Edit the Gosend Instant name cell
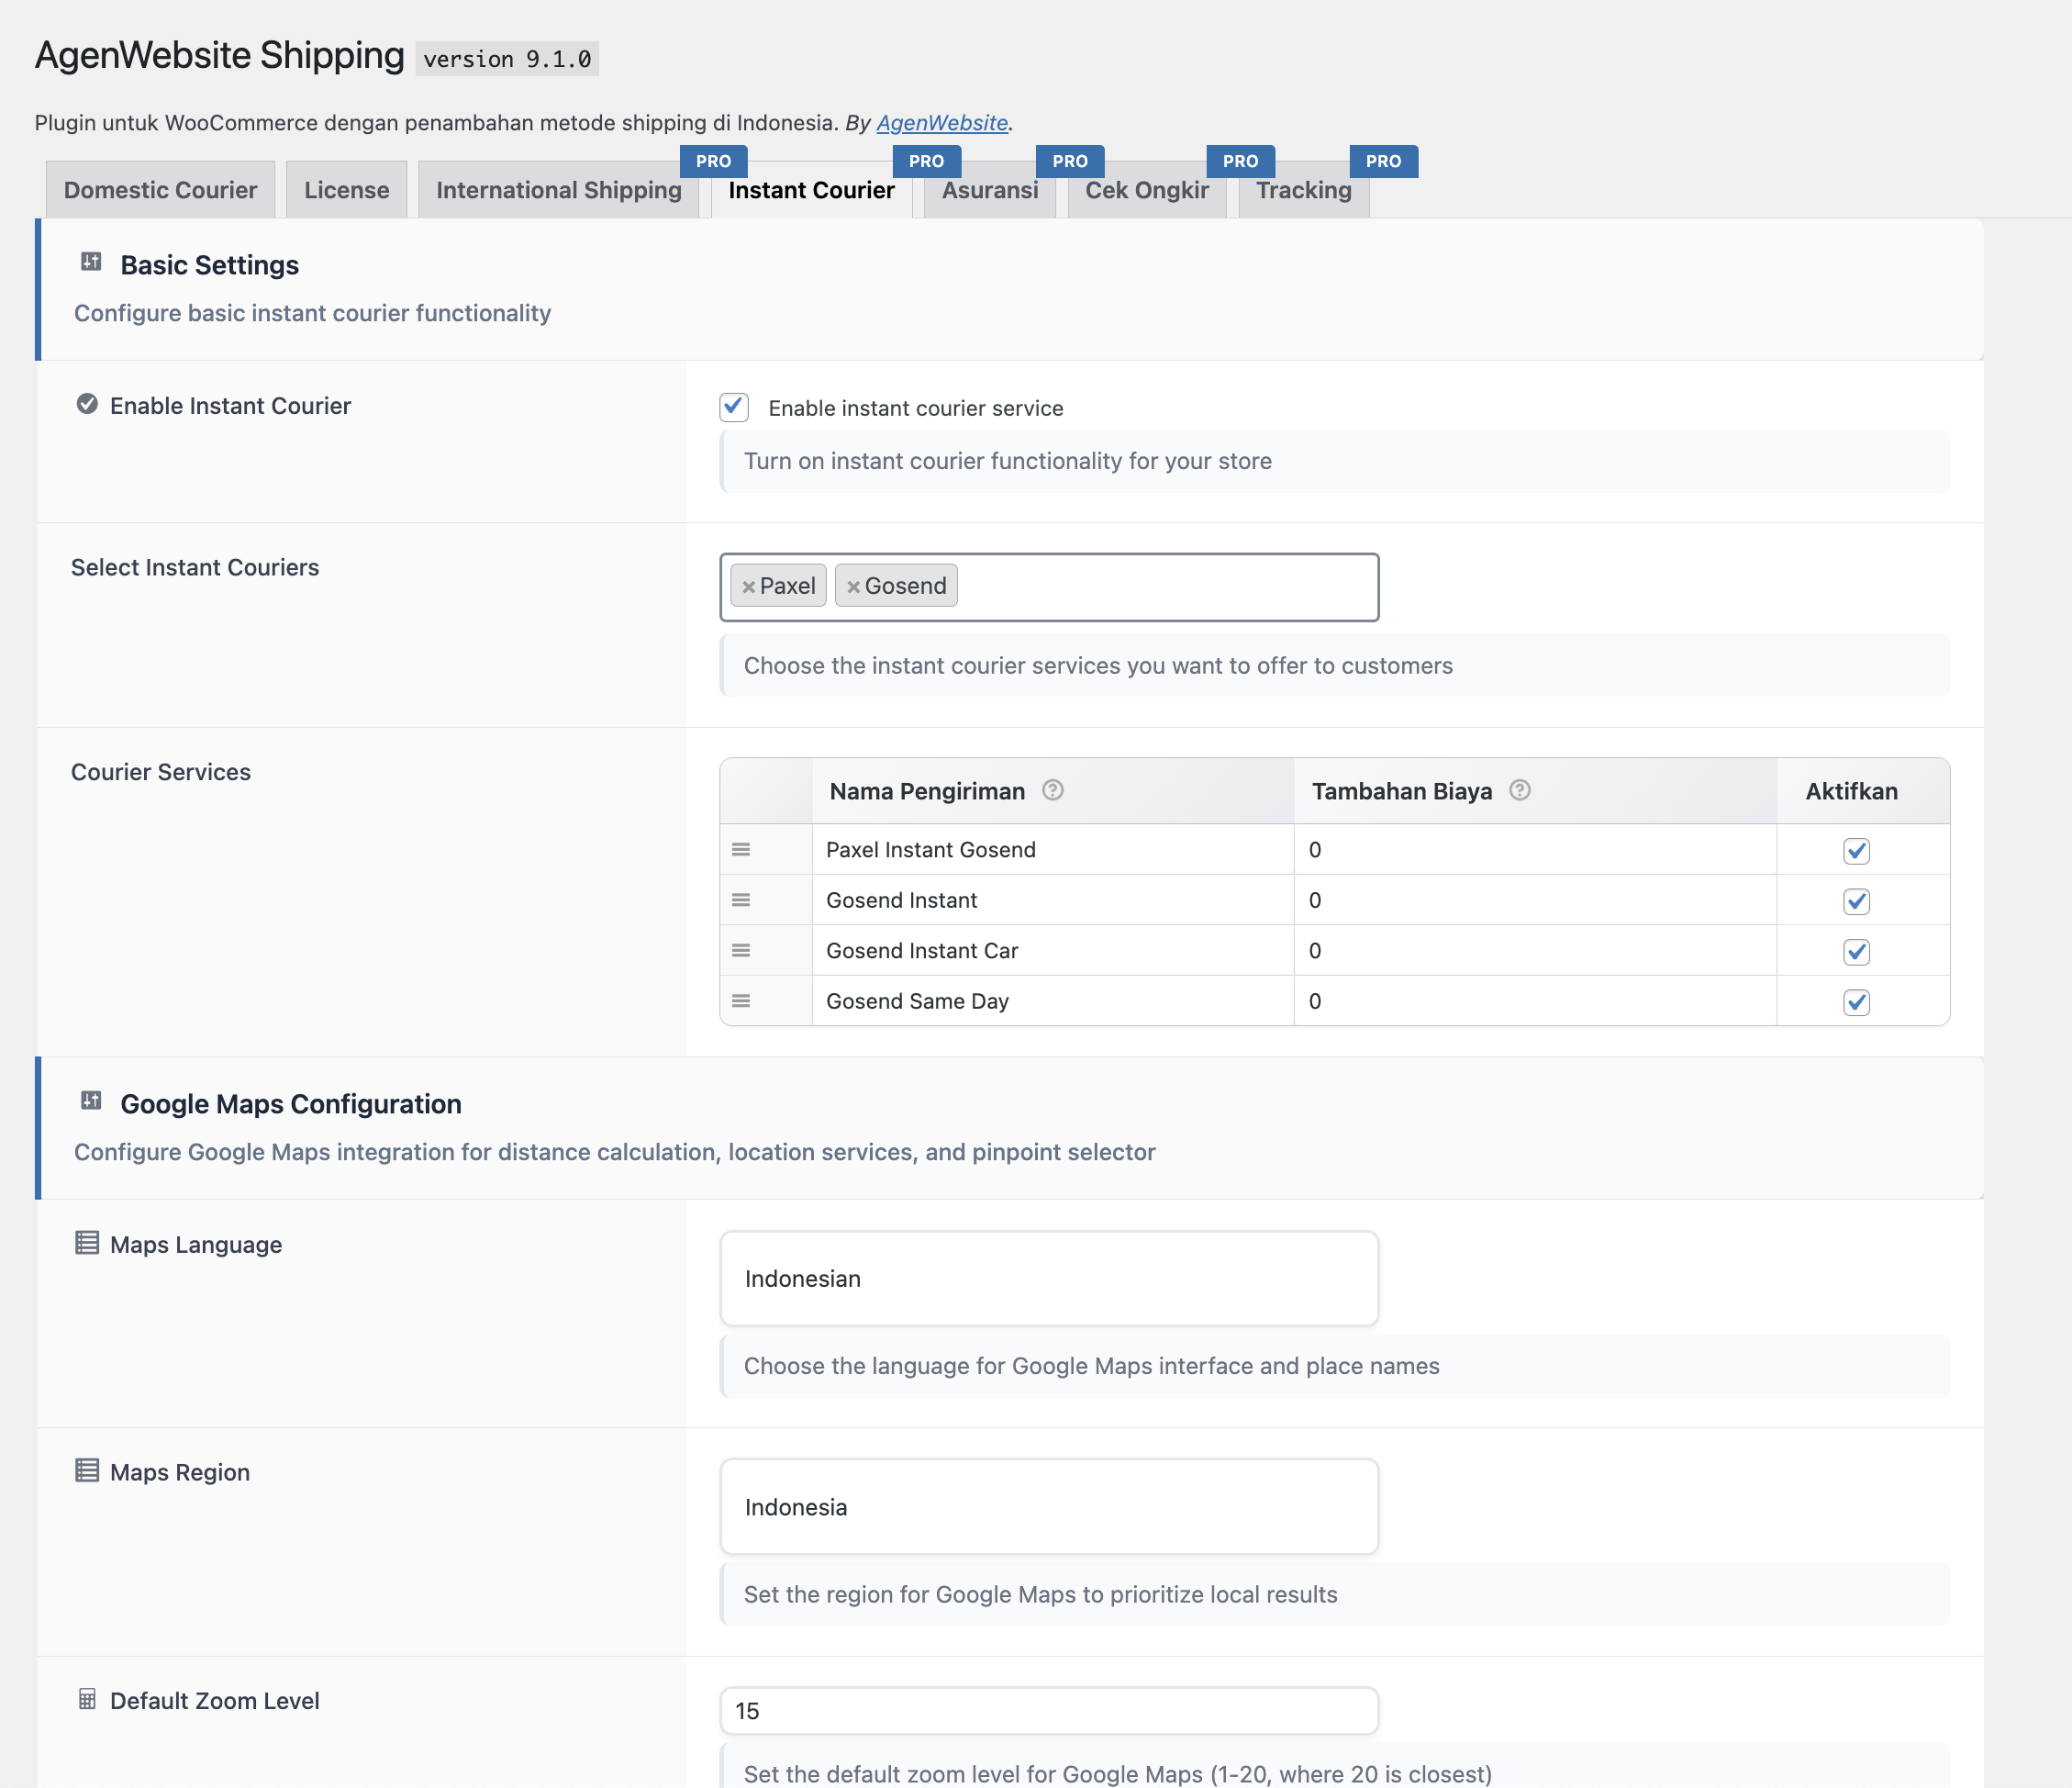The width and height of the screenshot is (2072, 1788). [x=1053, y=900]
